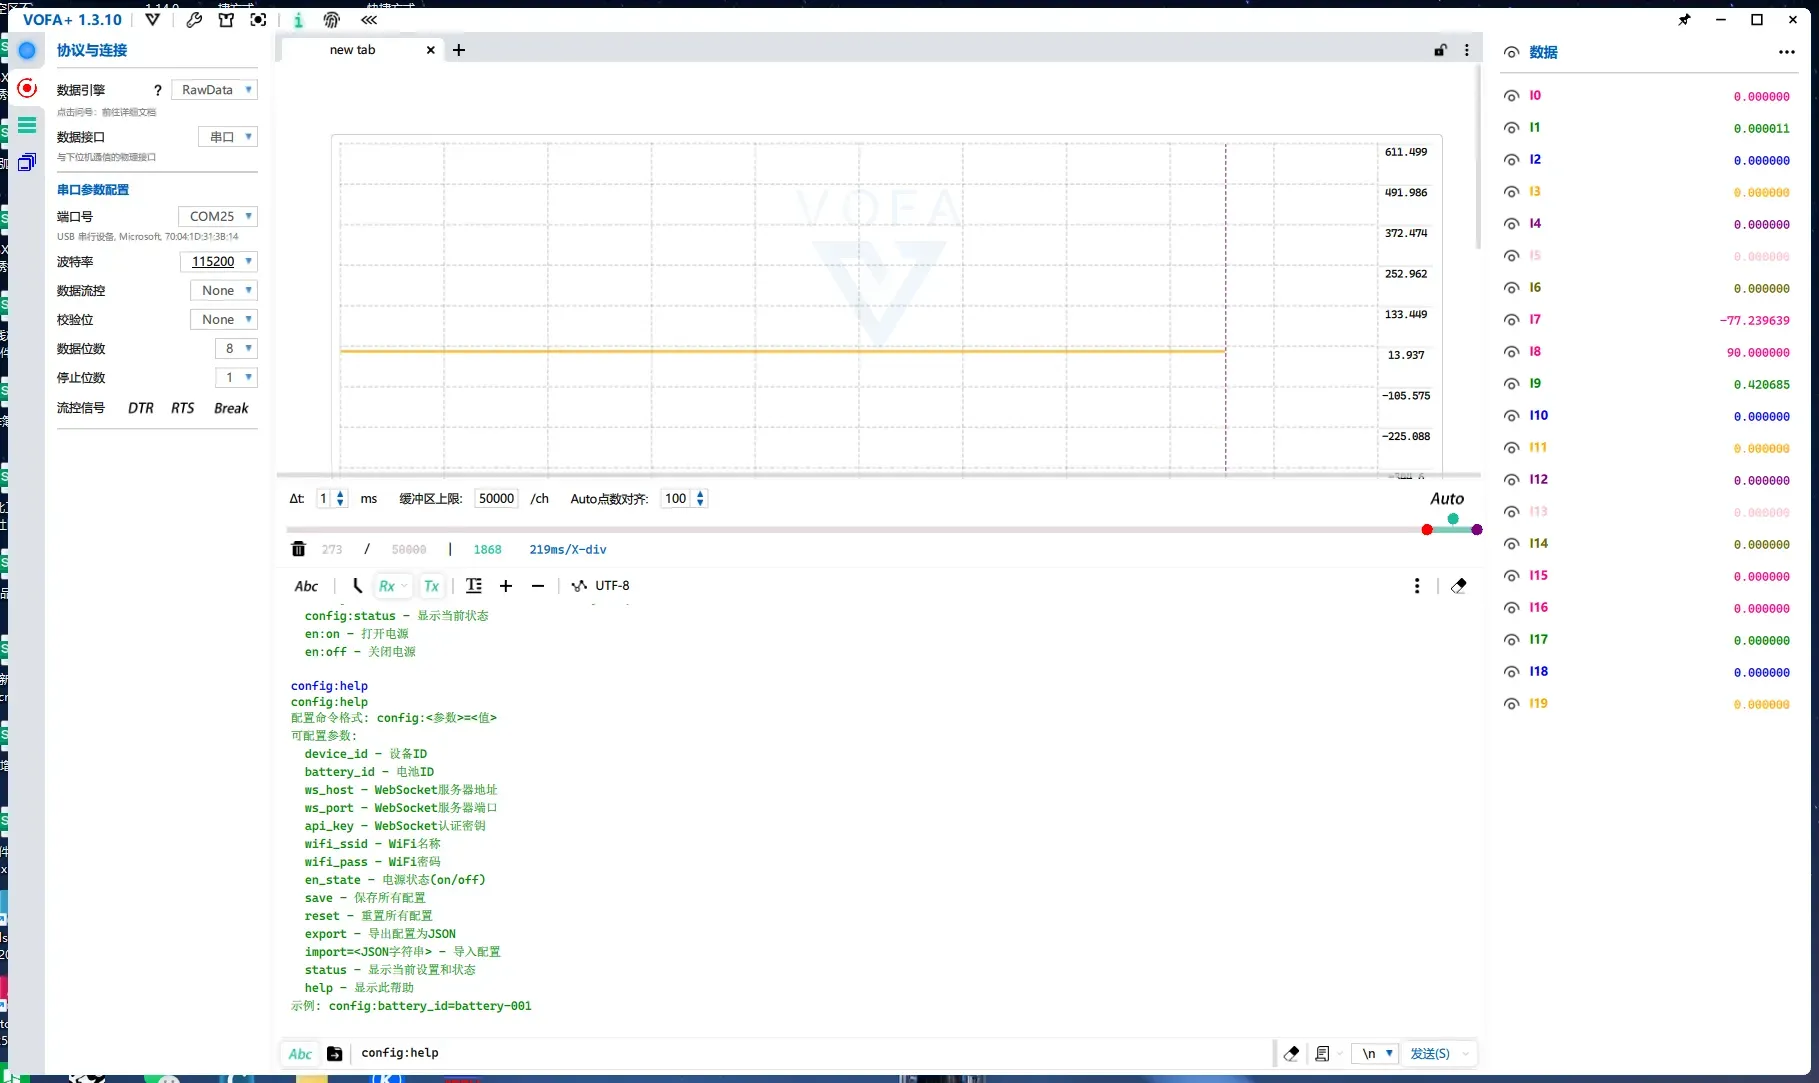Click the trash icon to clear buffer

click(x=298, y=549)
